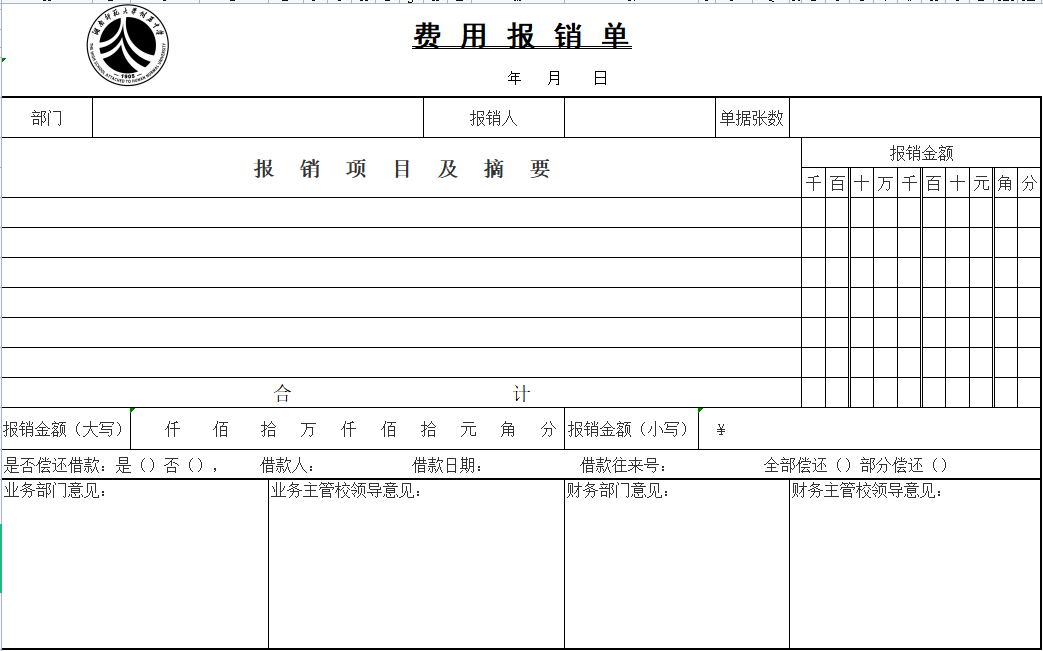The width and height of the screenshot is (1043, 651).
Task: Tick the 部分偿还 parentheses option
Action: point(939,465)
